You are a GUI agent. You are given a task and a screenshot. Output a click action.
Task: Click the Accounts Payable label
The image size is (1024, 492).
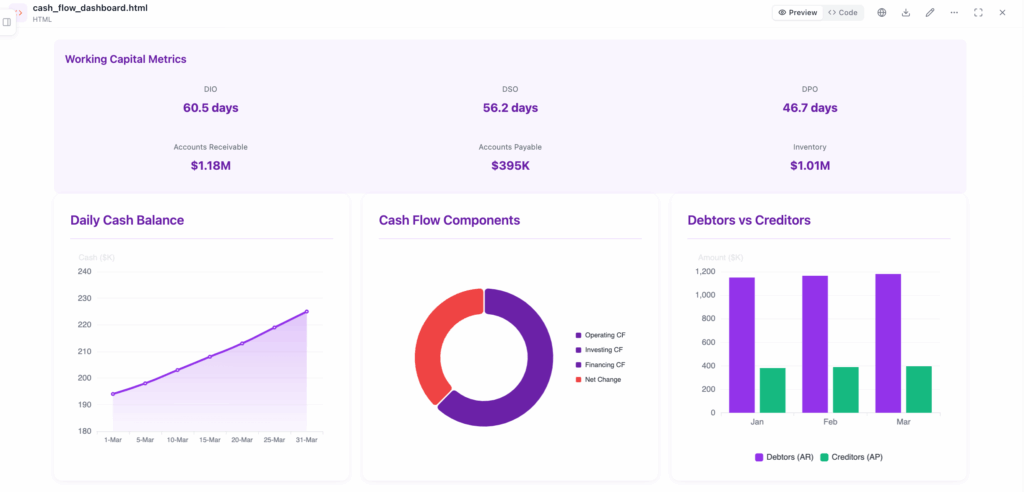tap(510, 147)
